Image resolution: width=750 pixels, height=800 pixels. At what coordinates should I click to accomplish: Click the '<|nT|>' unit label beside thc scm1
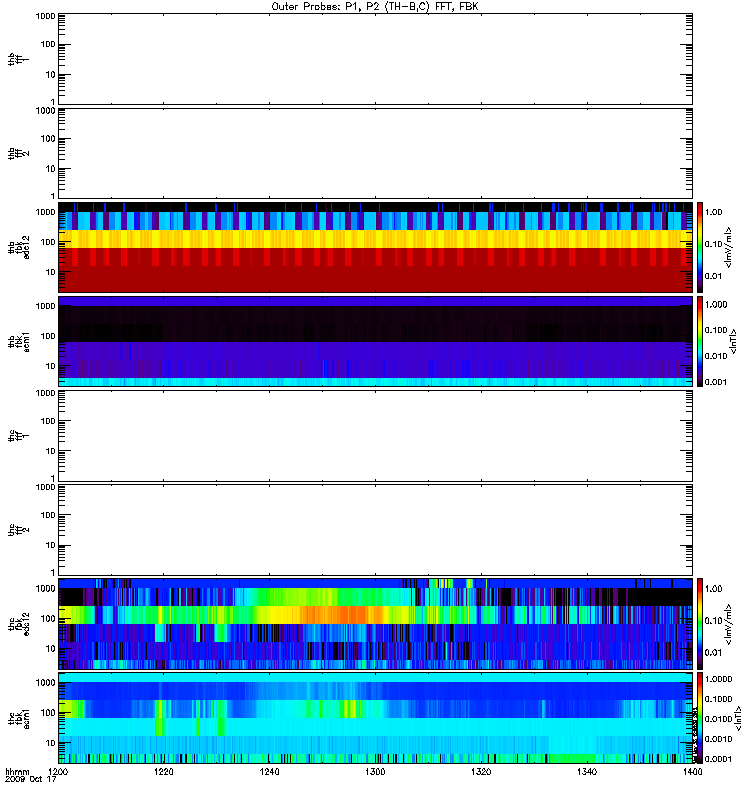(x=738, y=718)
